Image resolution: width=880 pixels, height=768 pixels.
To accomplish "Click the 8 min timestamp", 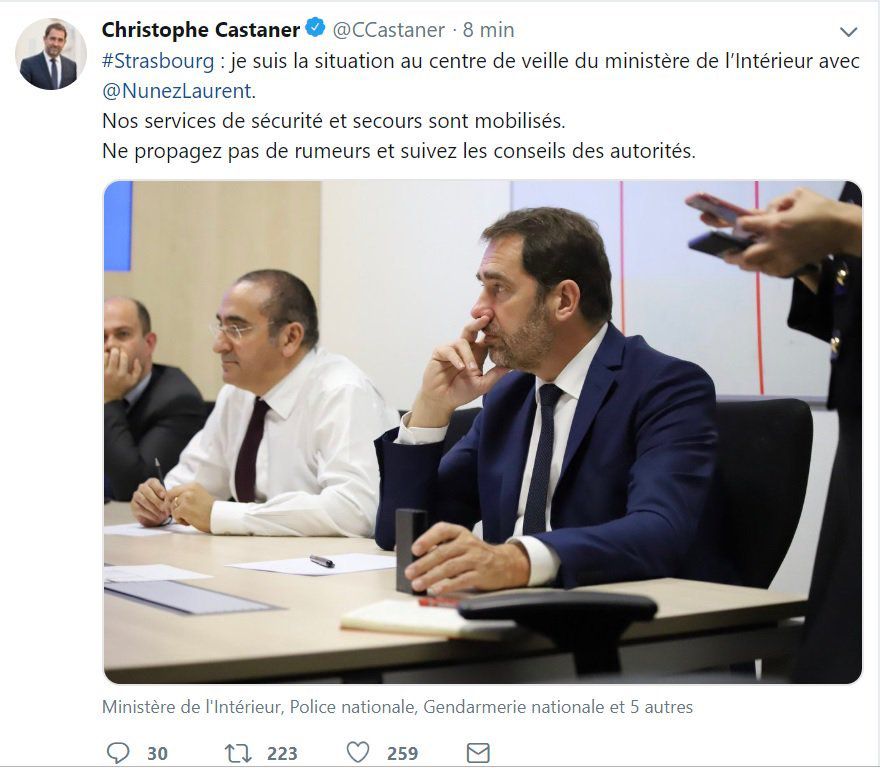I will pos(488,30).
